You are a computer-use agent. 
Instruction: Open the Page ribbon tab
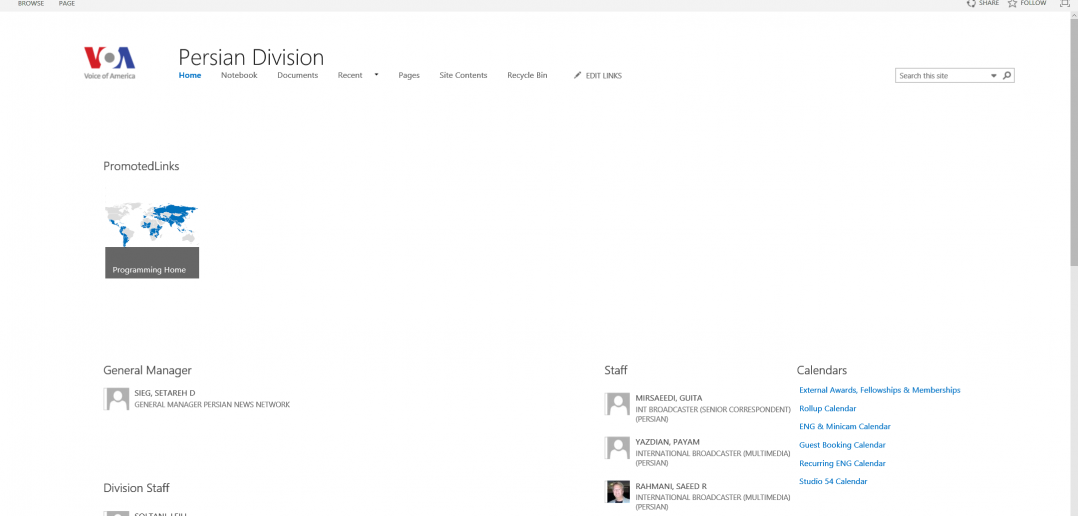(67, 3)
